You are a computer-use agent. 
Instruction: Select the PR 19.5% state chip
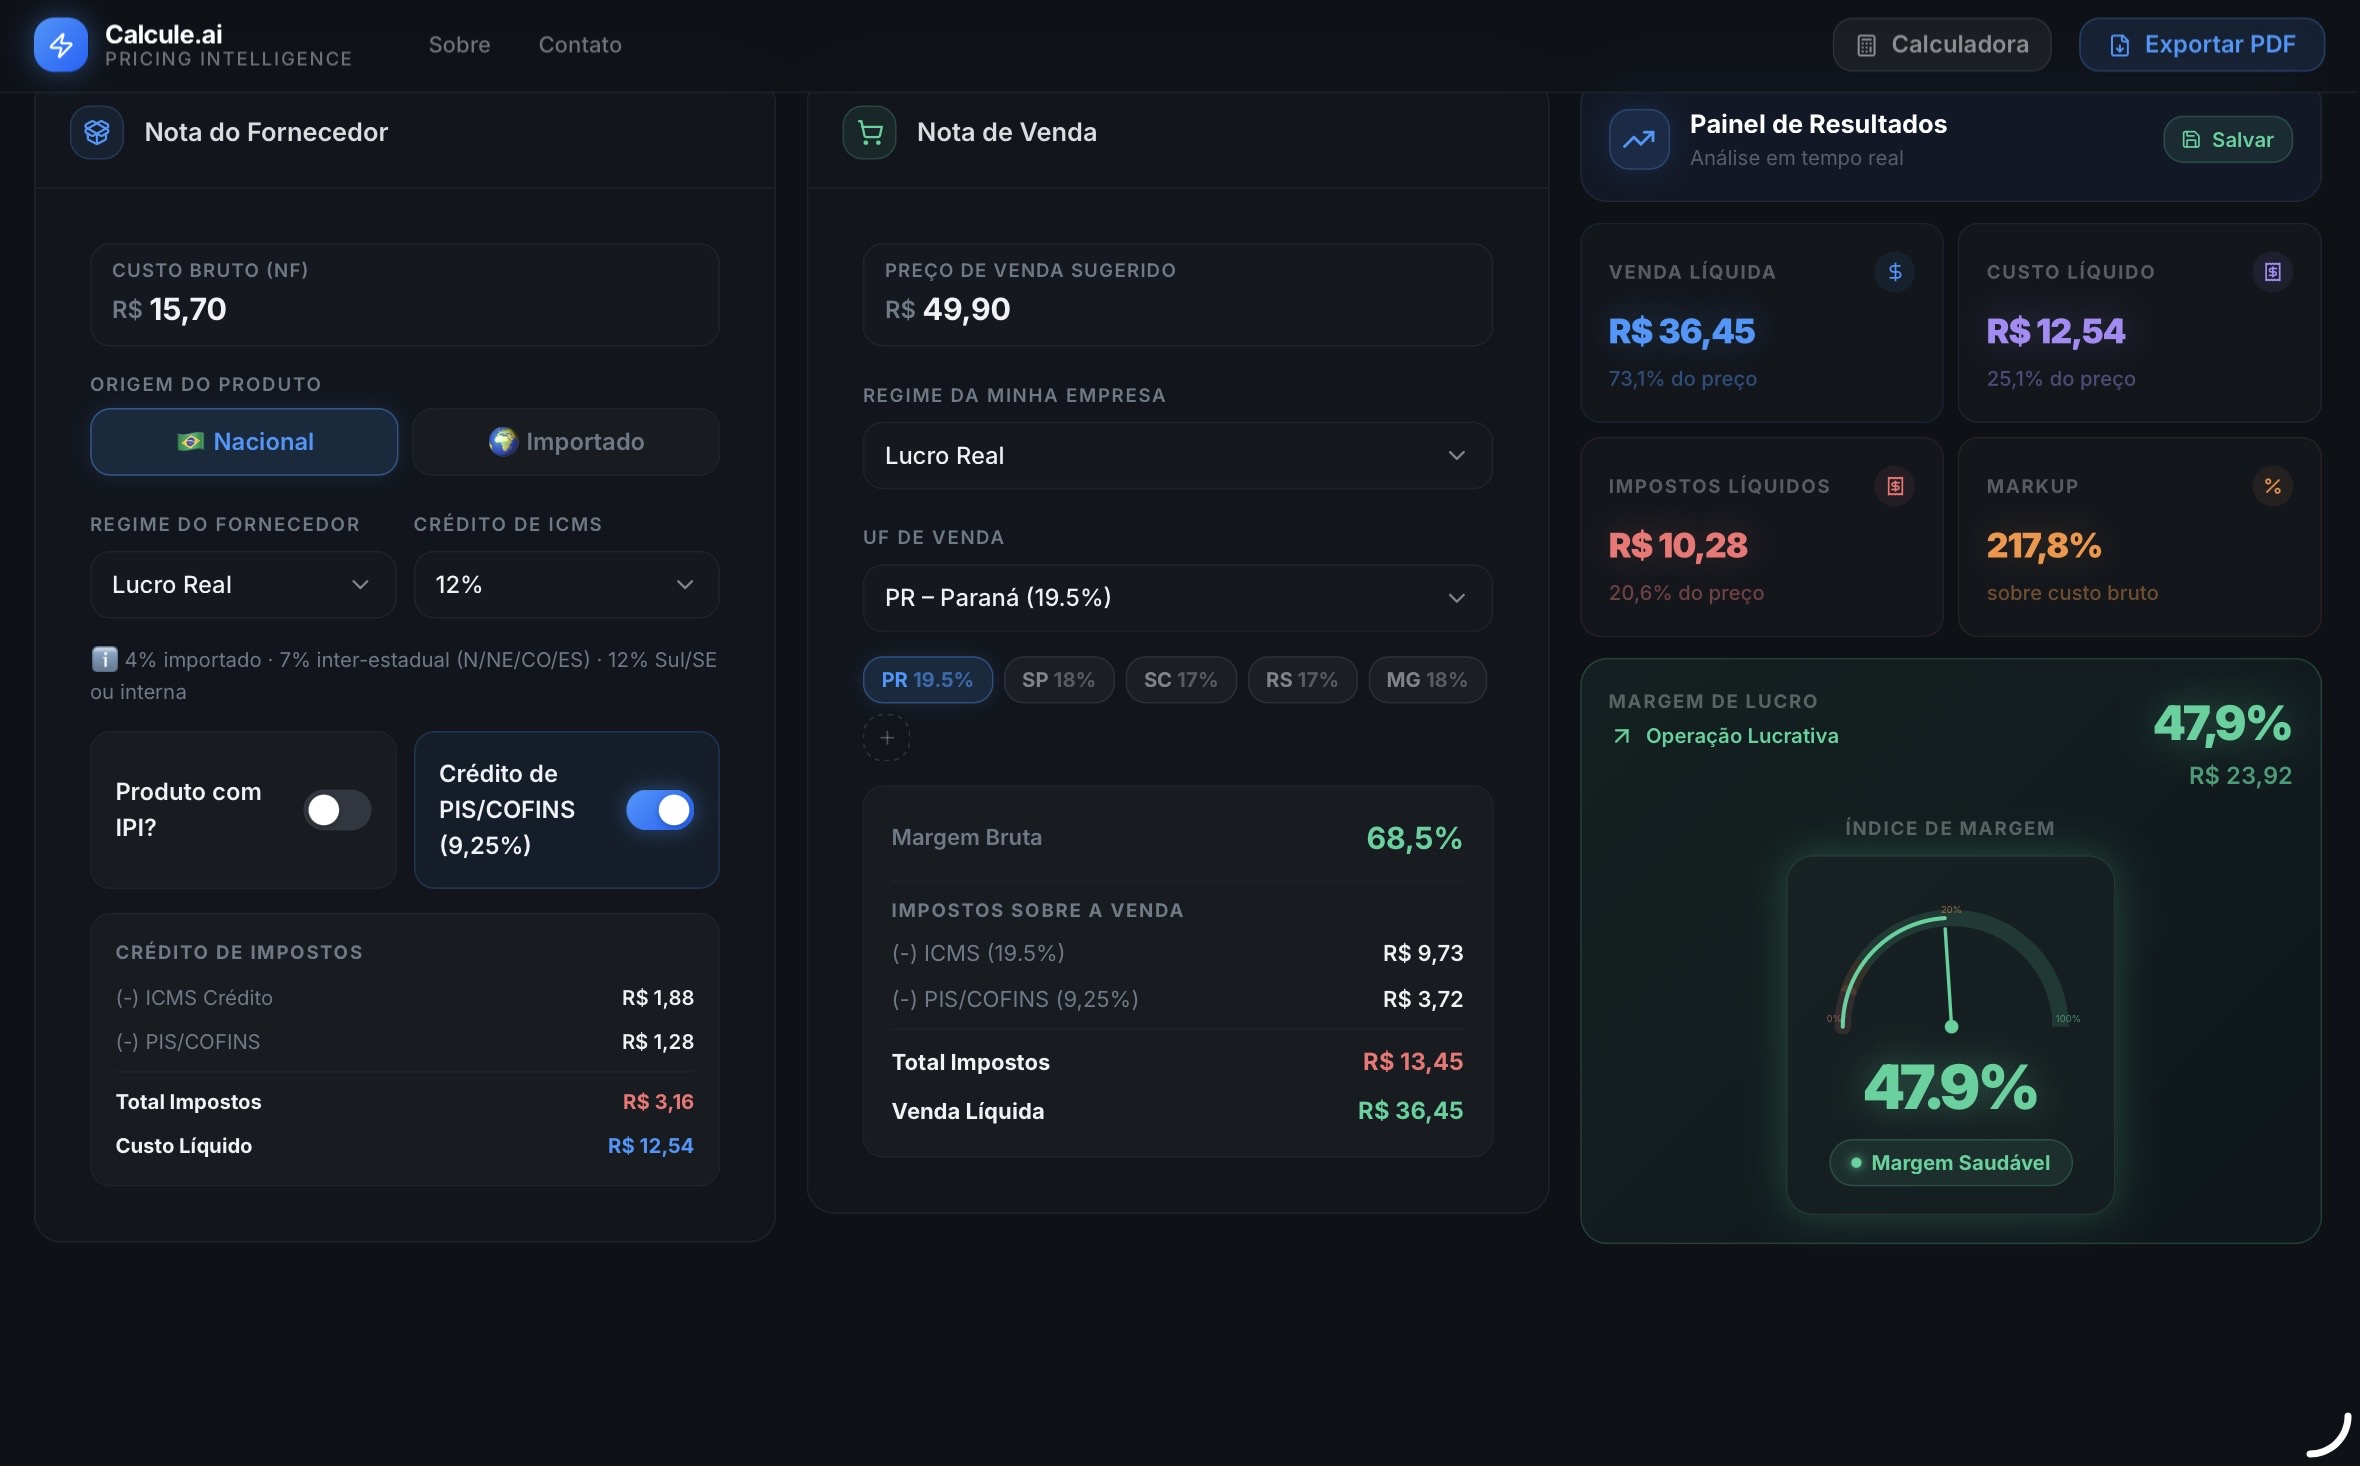point(927,680)
